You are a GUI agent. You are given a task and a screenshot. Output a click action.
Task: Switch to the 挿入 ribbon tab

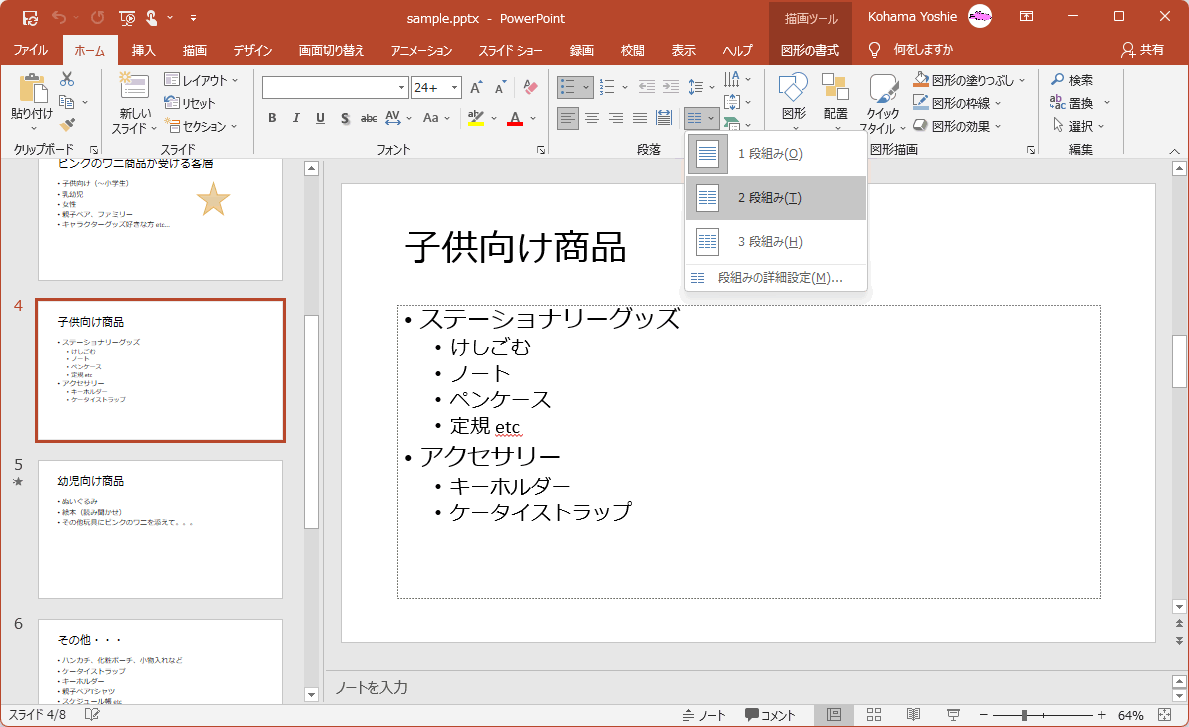pyautogui.click(x=144, y=50)
